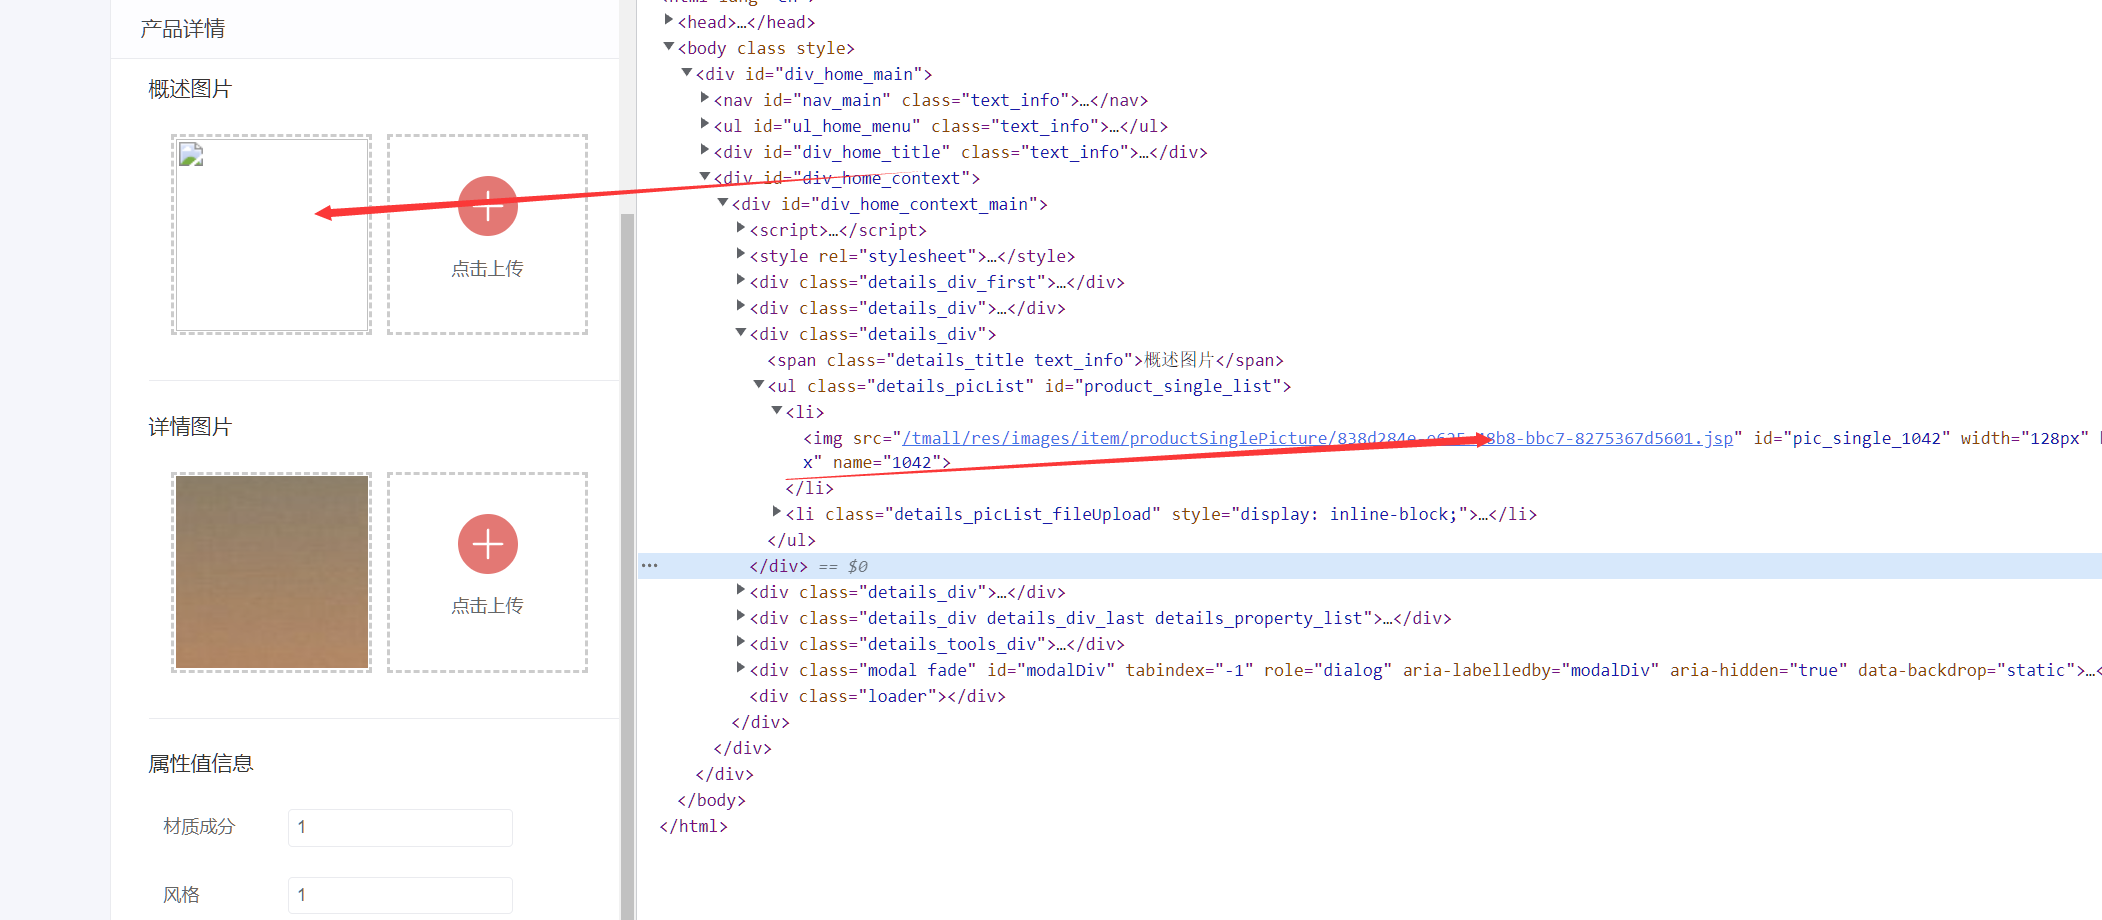Expand the head node
Screen dimensions: 2102x920
[669, 20]
